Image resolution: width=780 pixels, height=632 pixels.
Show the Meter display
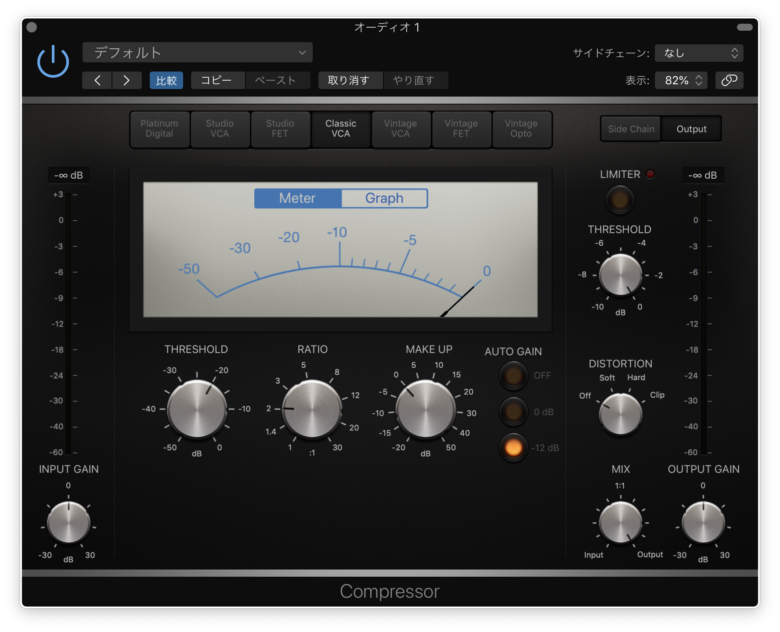[x=297, y=198]
